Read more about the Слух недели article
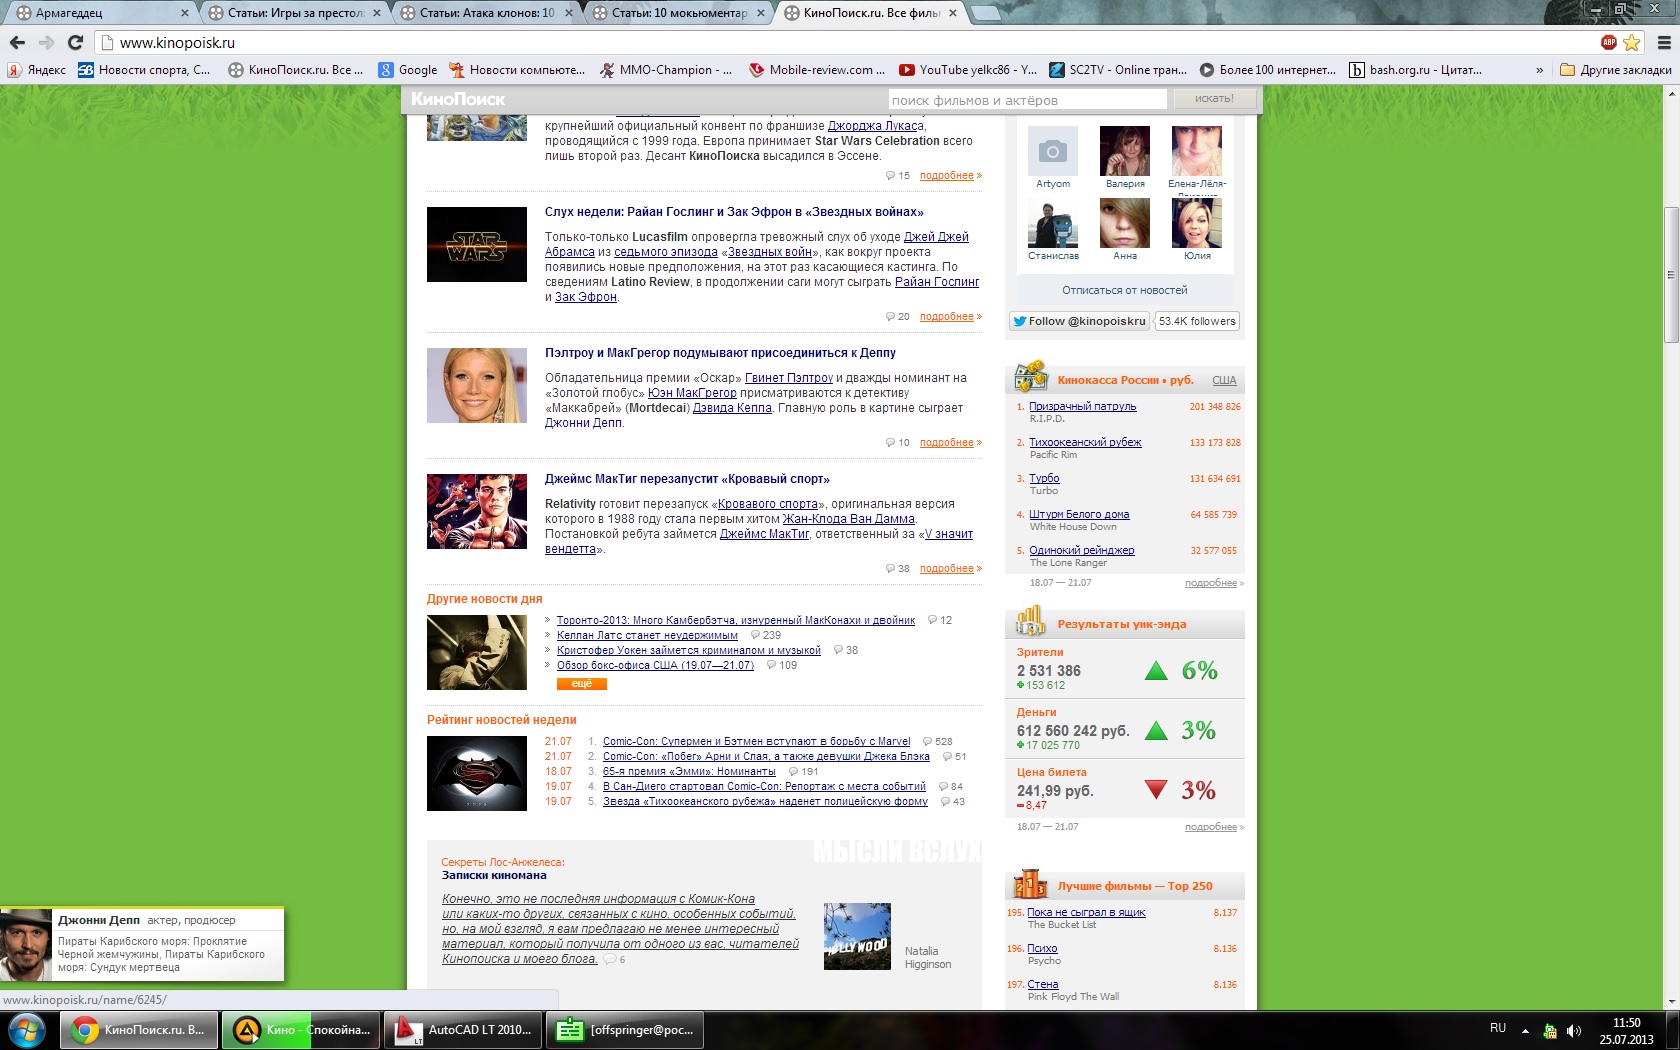Screen dimensions: 1680x1050 (947, 316)
